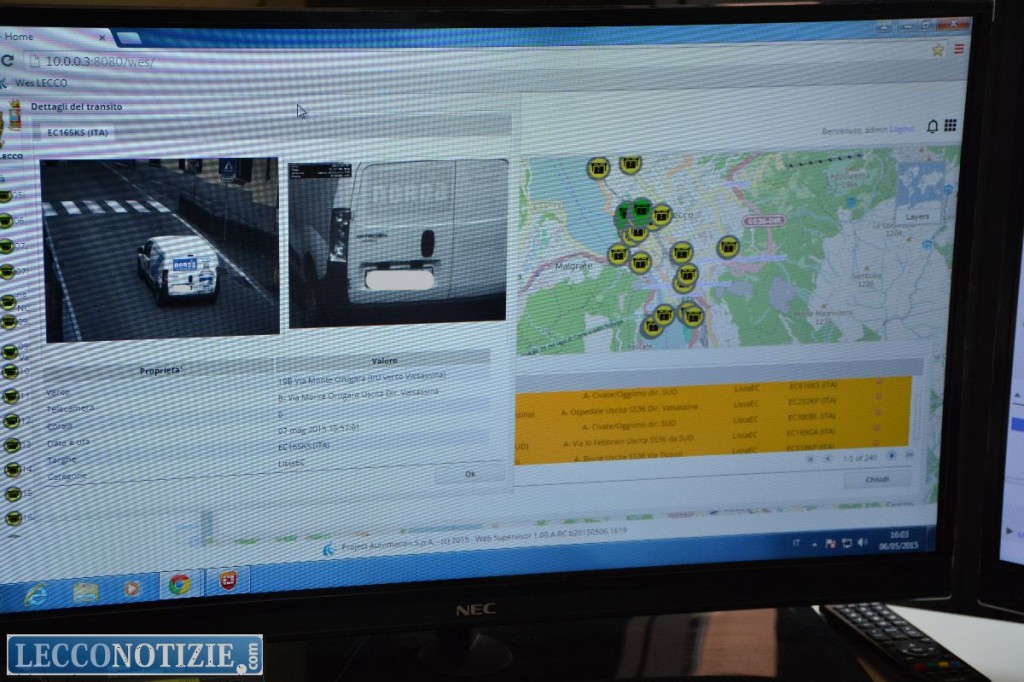
Task: Open the Chrome menu icon
Action: (959, 49)
